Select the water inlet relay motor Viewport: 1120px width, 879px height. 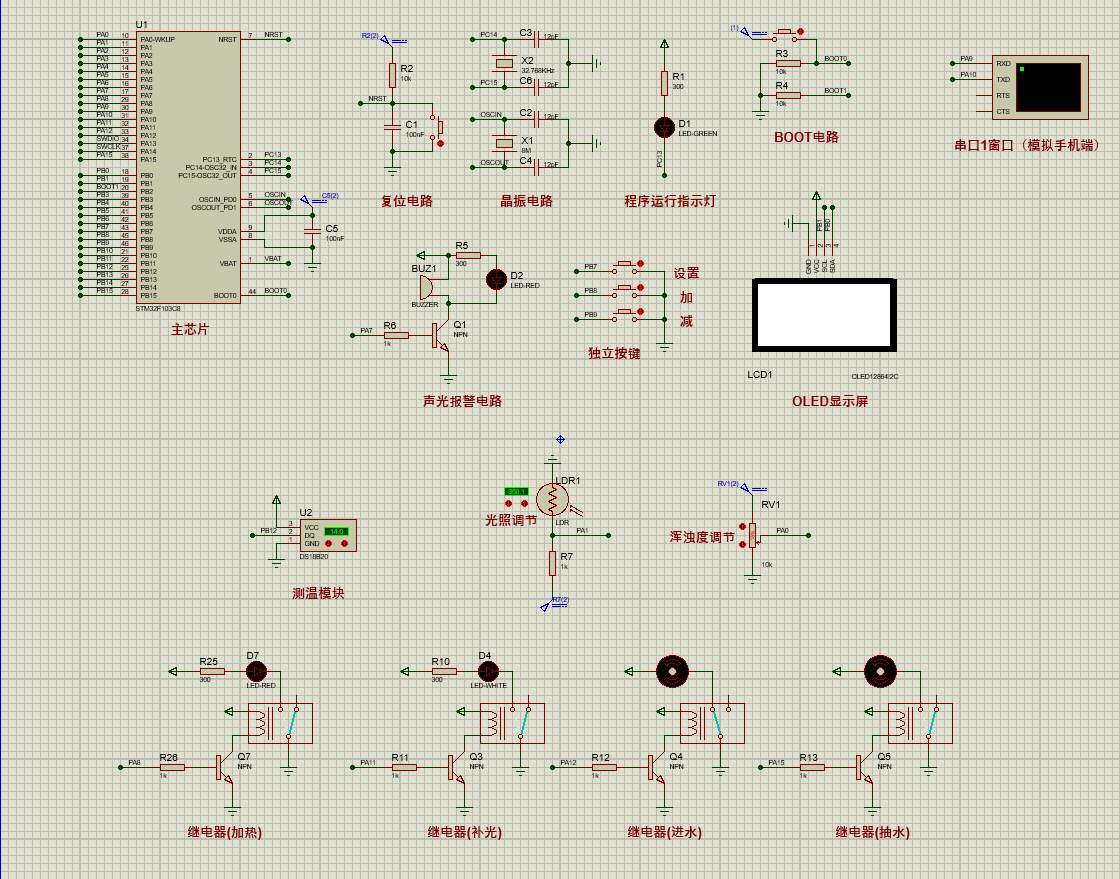coord(672,671)
